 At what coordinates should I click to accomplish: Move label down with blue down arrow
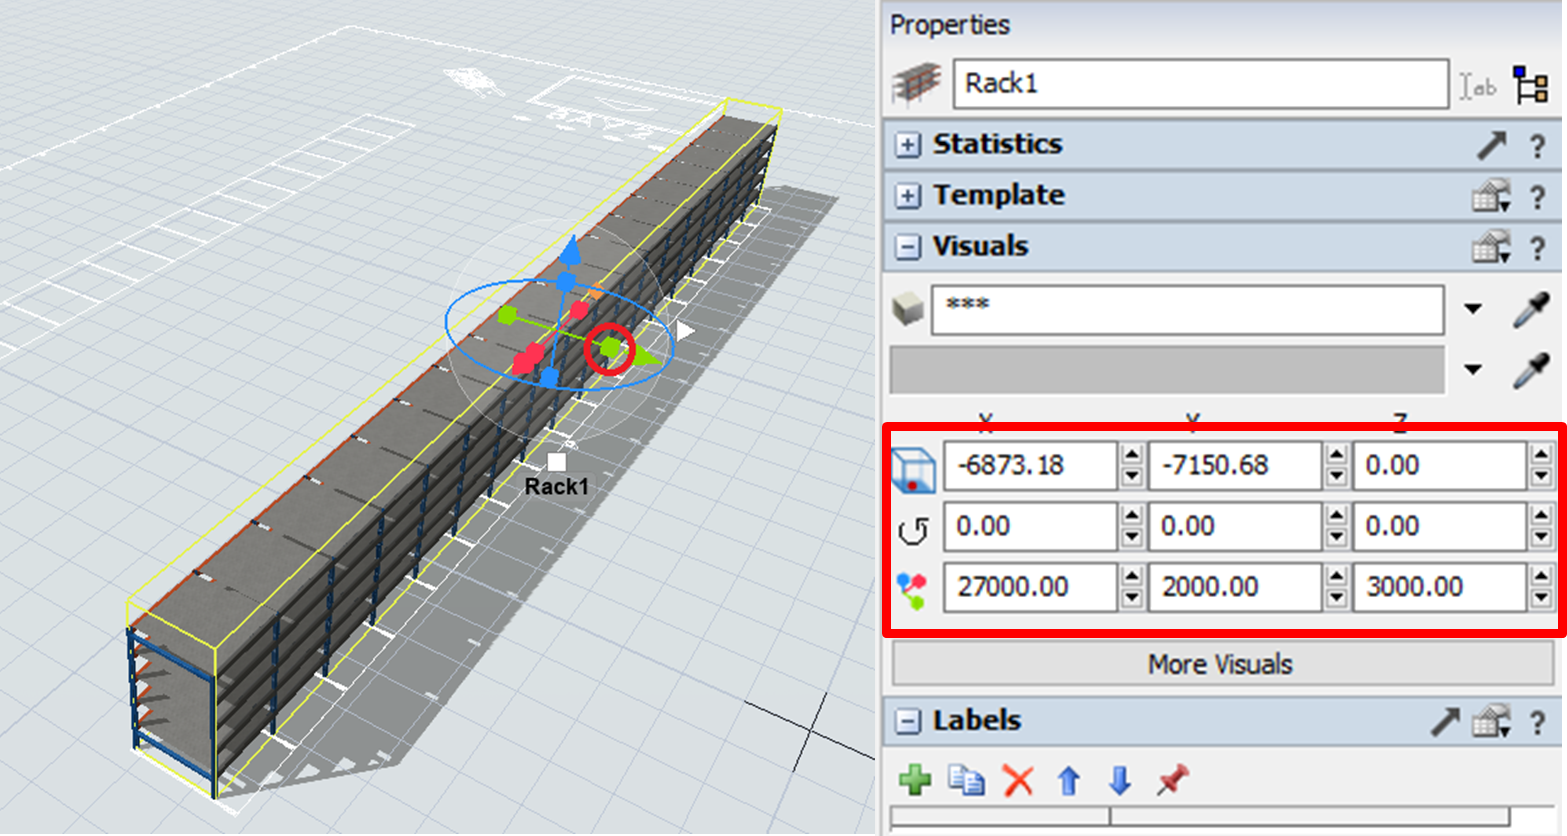click(x=1120, y=780)
